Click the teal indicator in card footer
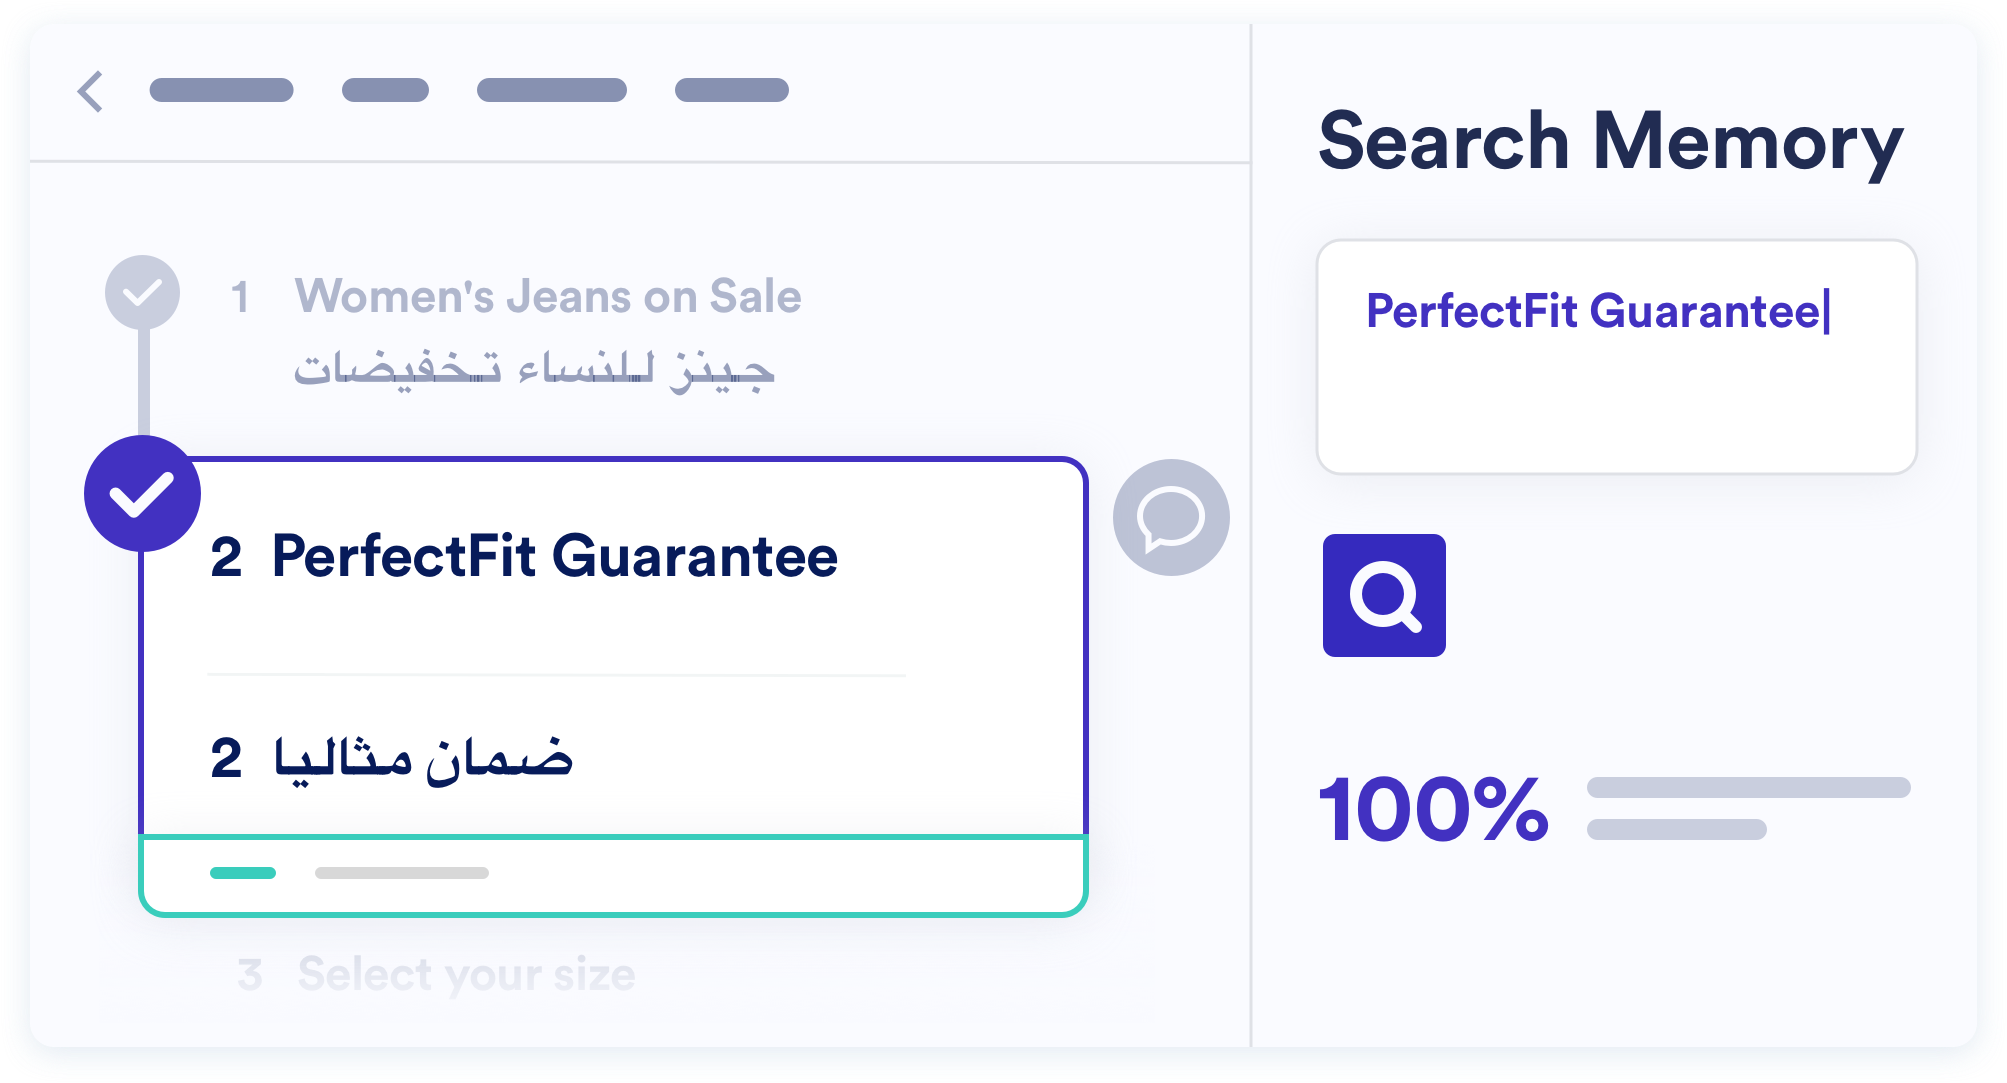The image size is (2007, 1083). (243, 873)
